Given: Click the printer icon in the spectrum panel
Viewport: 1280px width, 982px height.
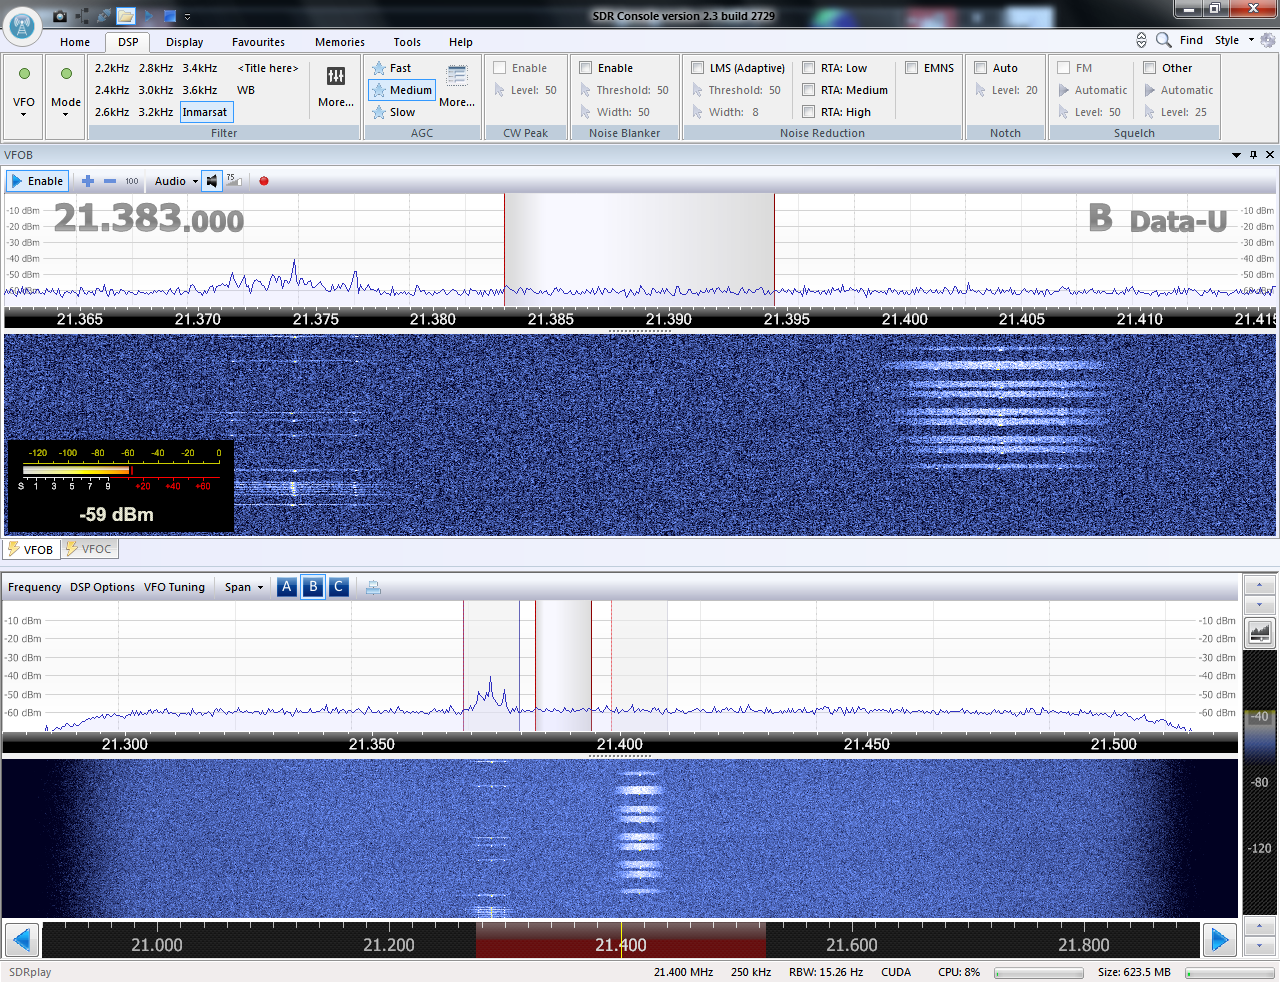Looking at the screenshot, I should pyautogui.click(x=372, y=587).
